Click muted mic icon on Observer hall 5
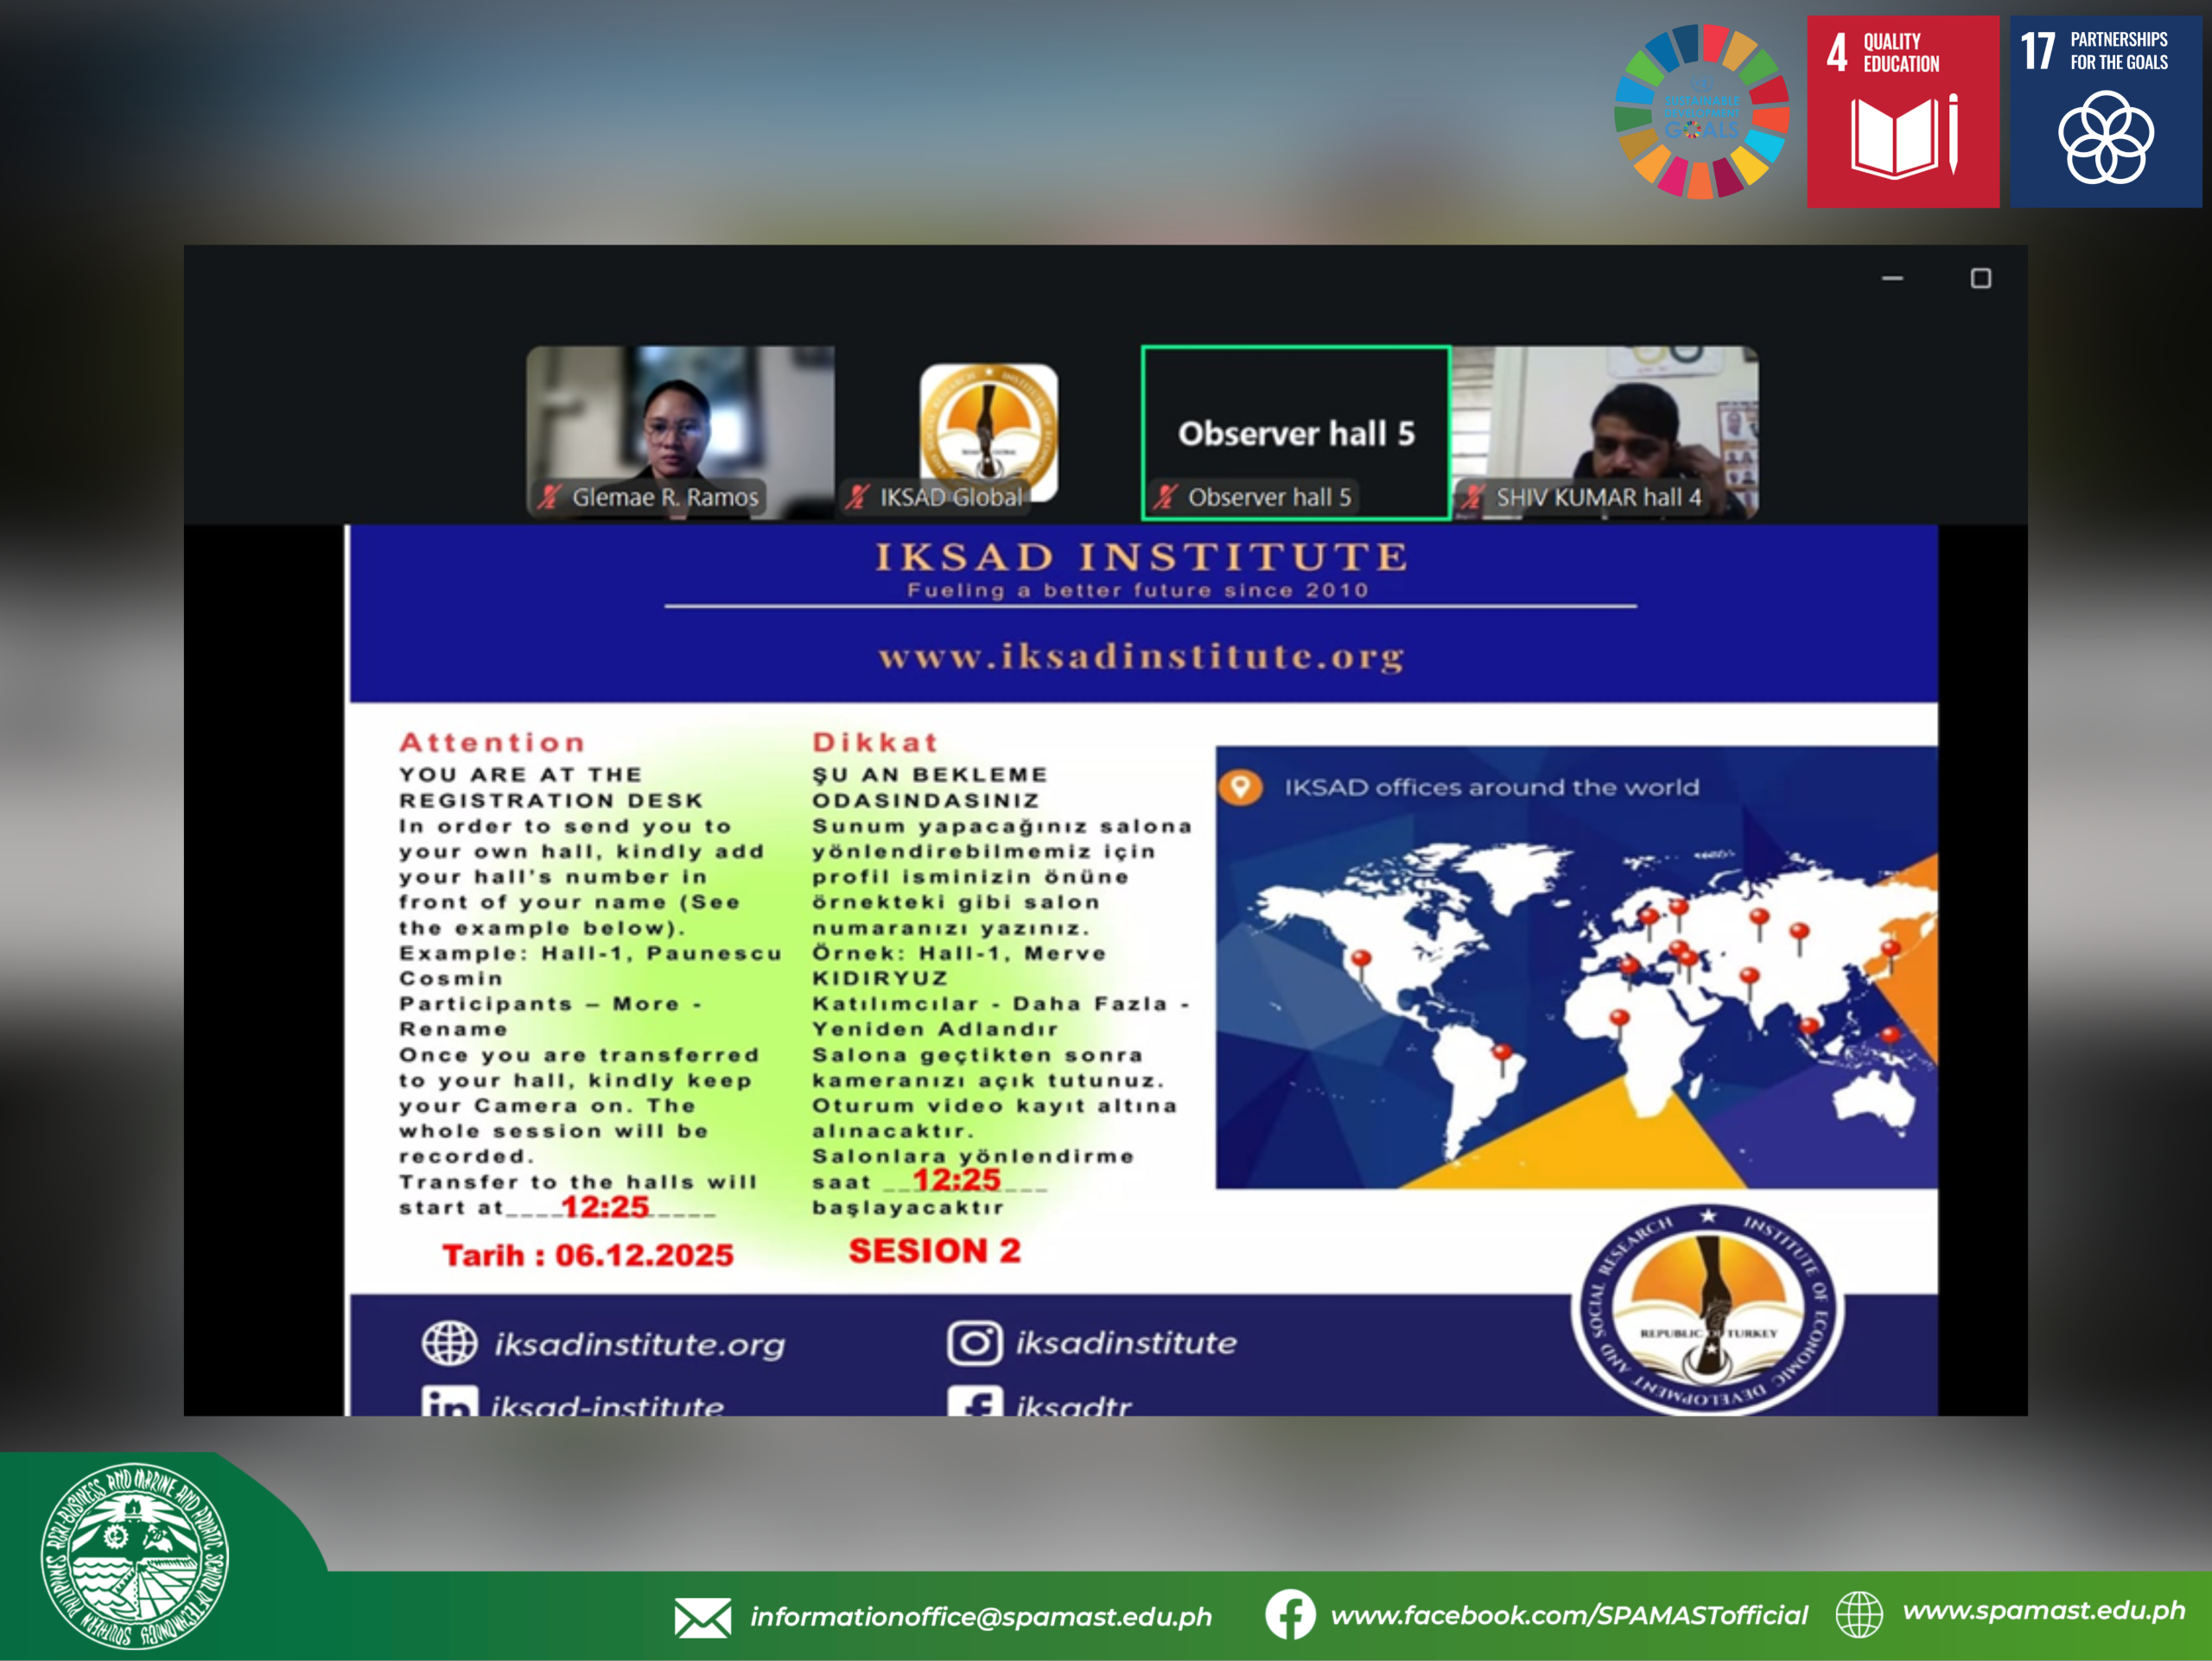Image resolution: width=2212 pixels, height=1661 pixels. (x=1165, y=496)
